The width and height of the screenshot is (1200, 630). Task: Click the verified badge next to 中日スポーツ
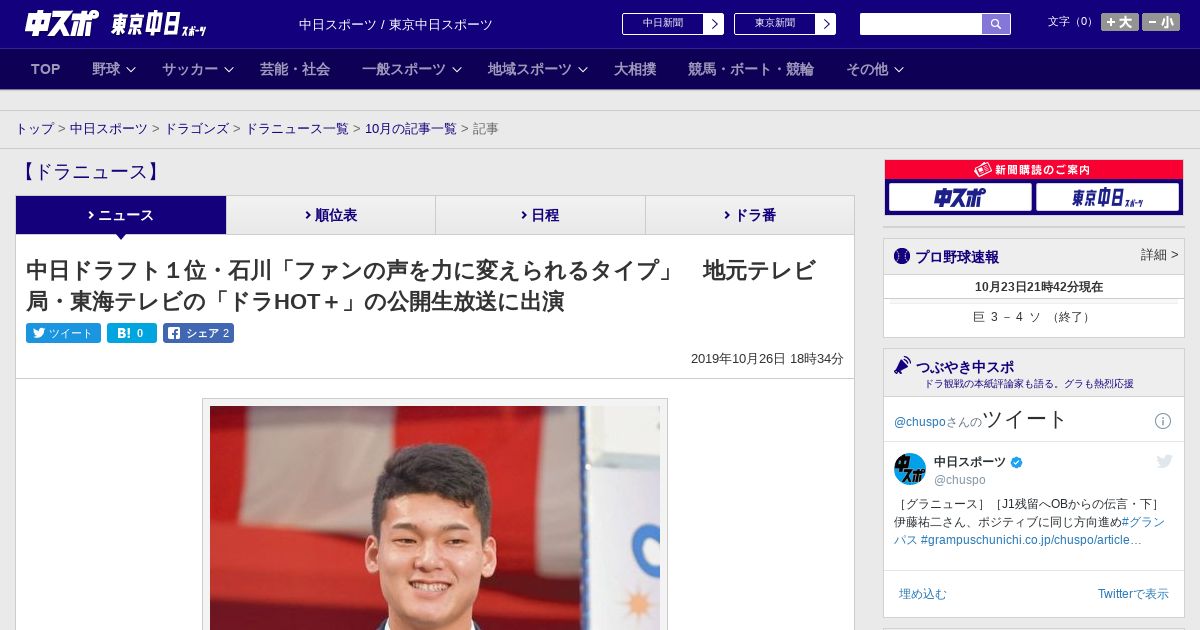1017,462
